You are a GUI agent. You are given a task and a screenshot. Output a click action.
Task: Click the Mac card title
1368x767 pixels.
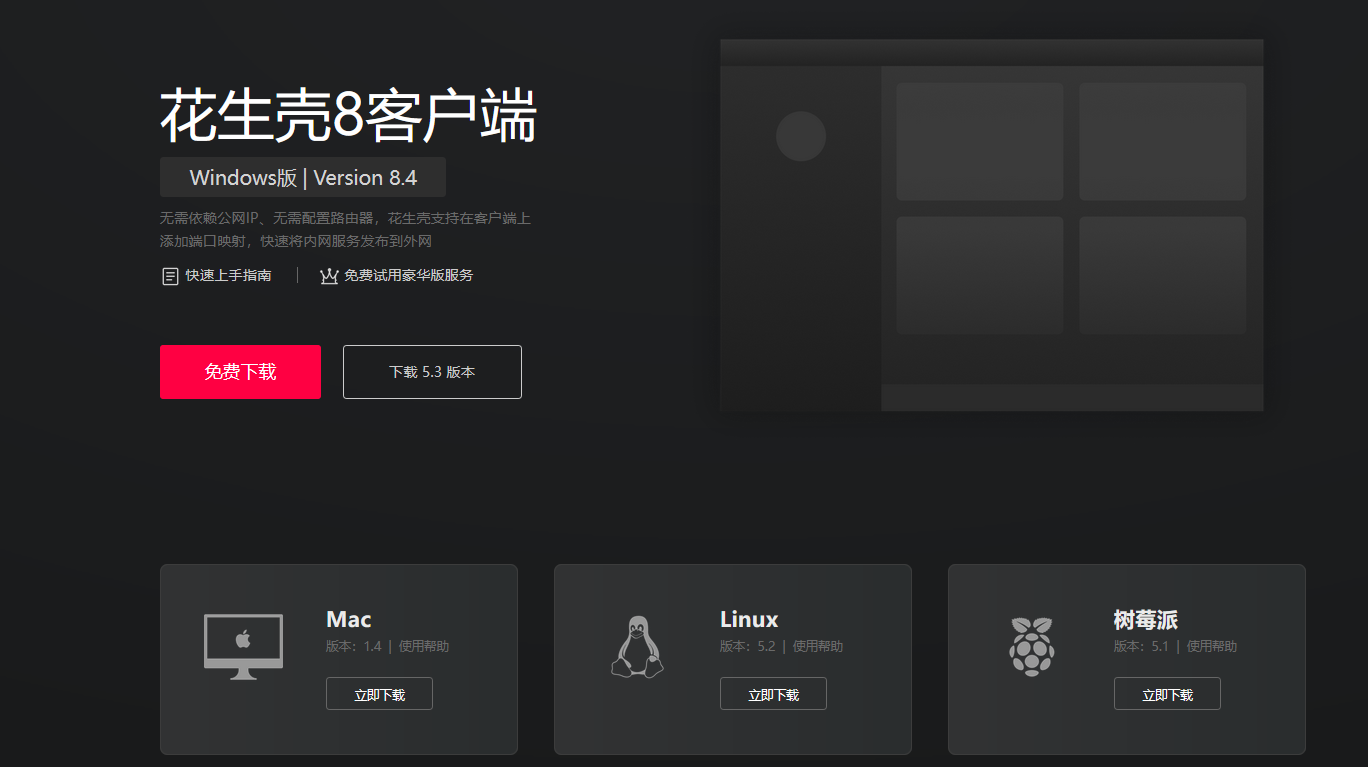pyautogui.click(x=349, y=619)
